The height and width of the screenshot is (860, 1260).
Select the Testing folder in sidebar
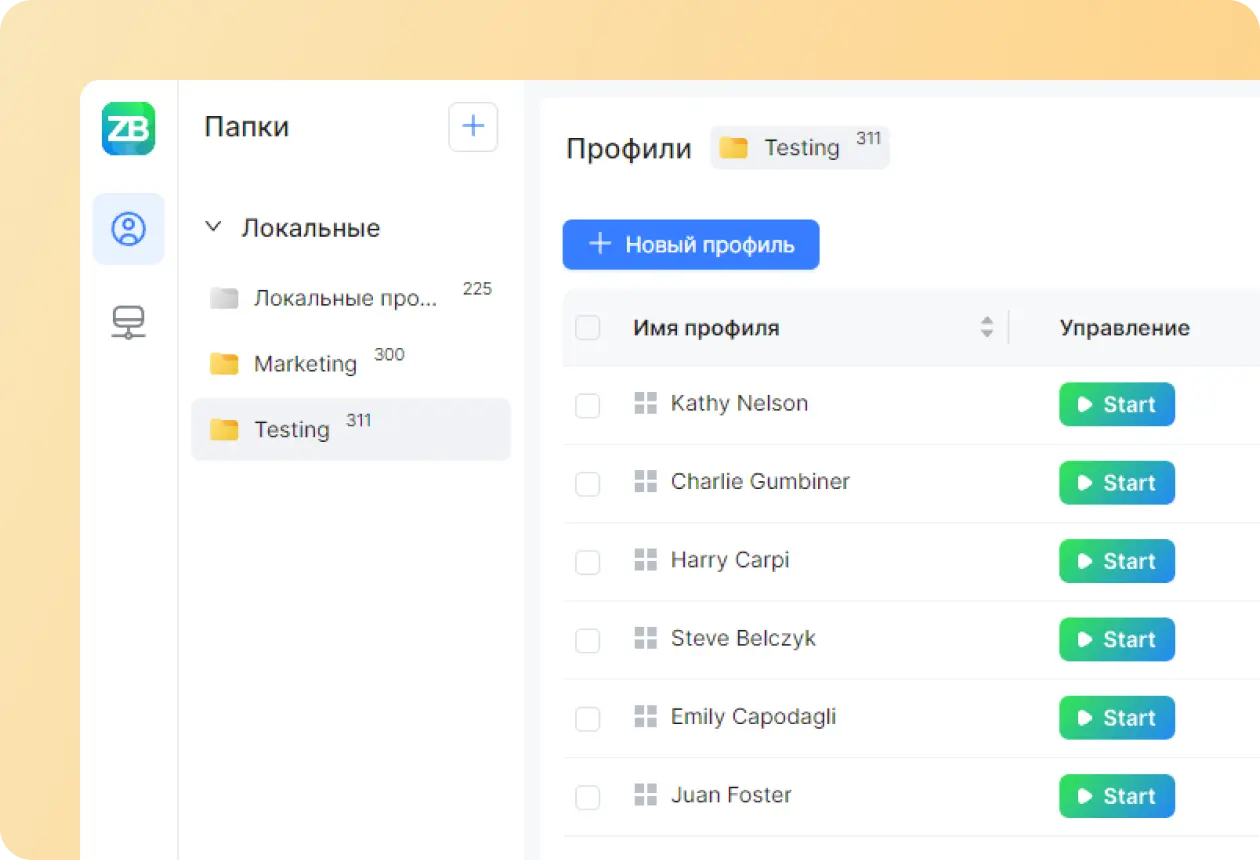(x=350, y=430)
